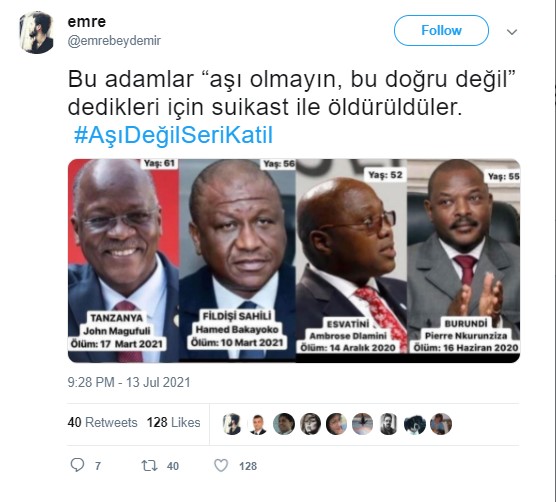View the 40 Retweets list
Image resolution: width=556 pixels, height=502 pixels.
102,422
